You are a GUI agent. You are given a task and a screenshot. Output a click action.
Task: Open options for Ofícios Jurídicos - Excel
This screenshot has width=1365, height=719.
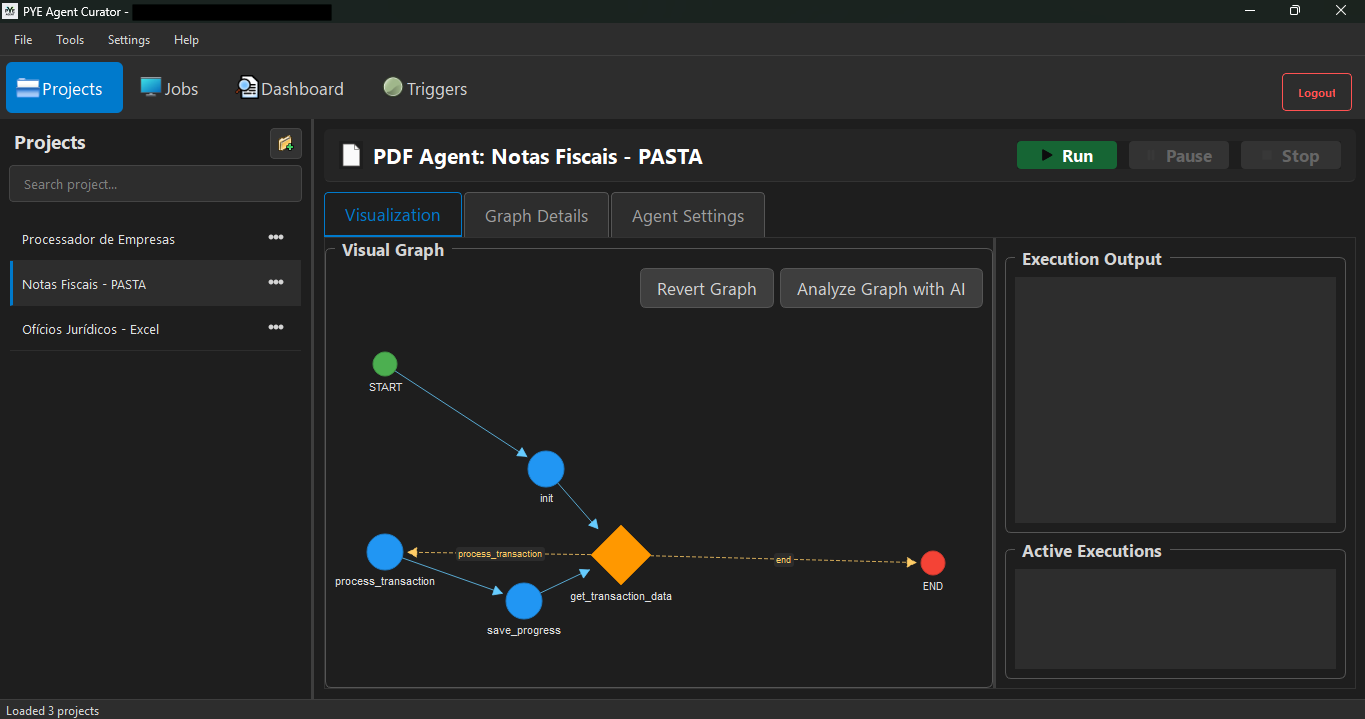276,328
